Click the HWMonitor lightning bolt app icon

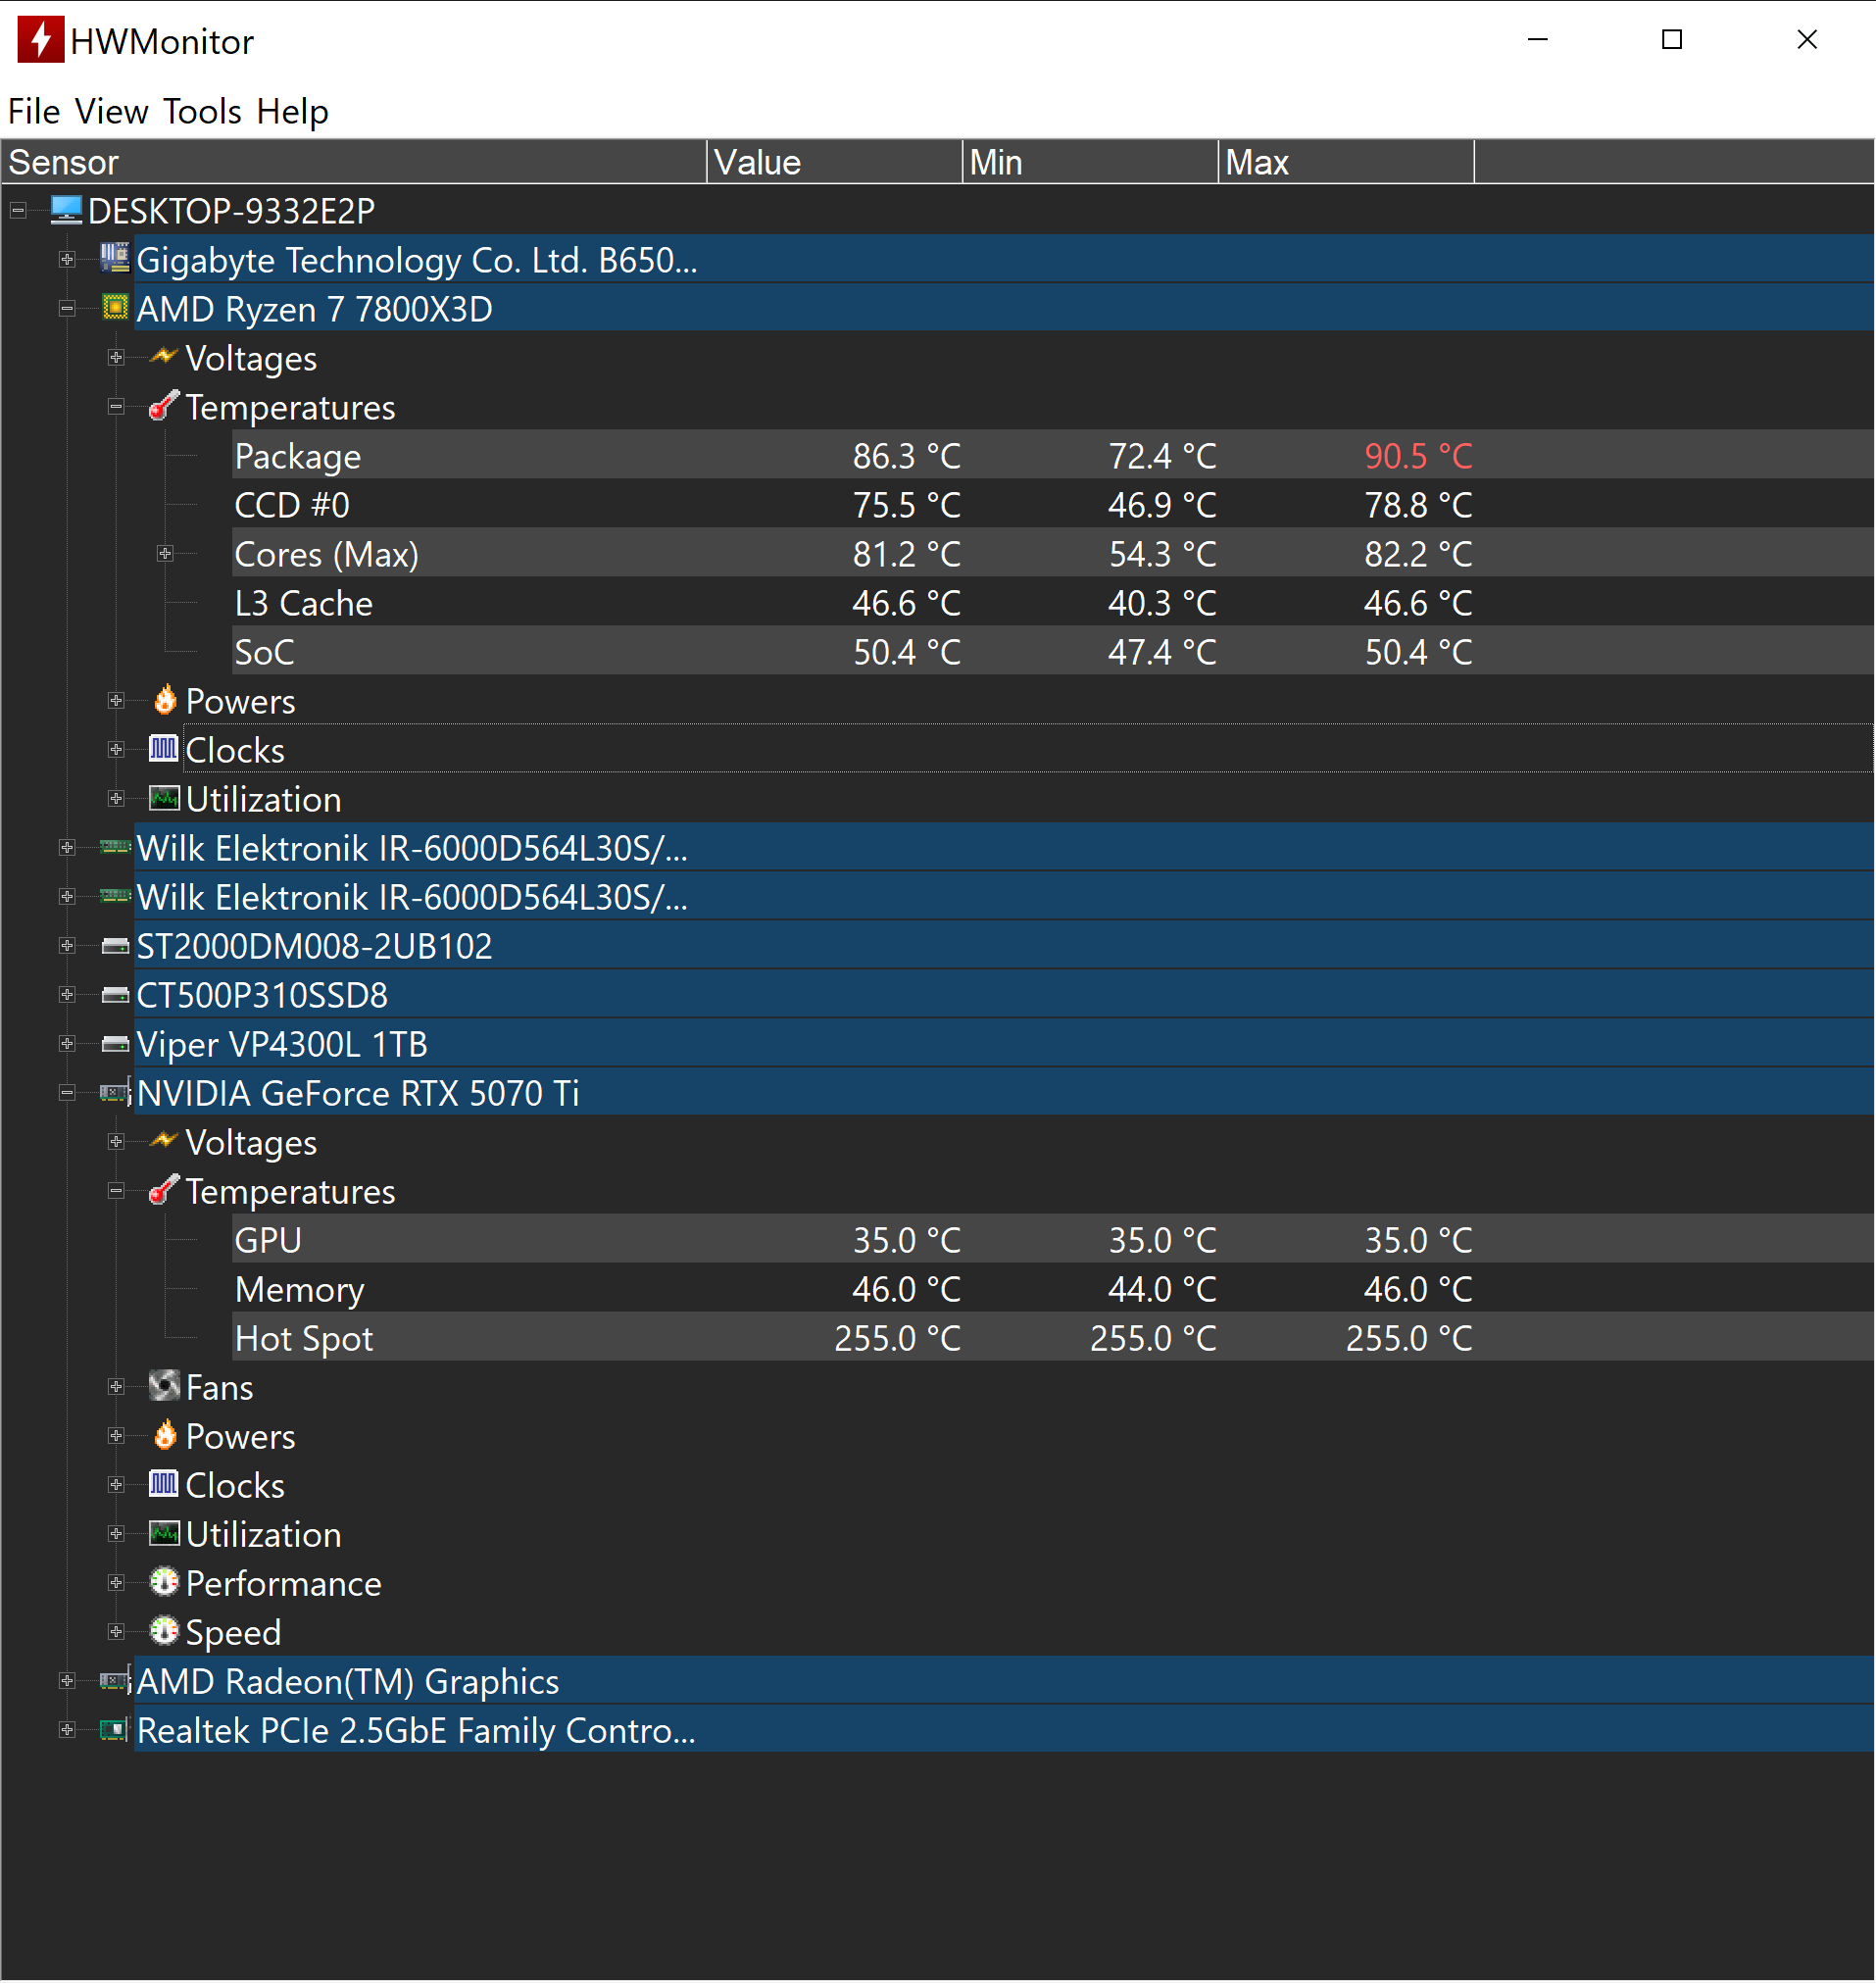click(40, 40)
